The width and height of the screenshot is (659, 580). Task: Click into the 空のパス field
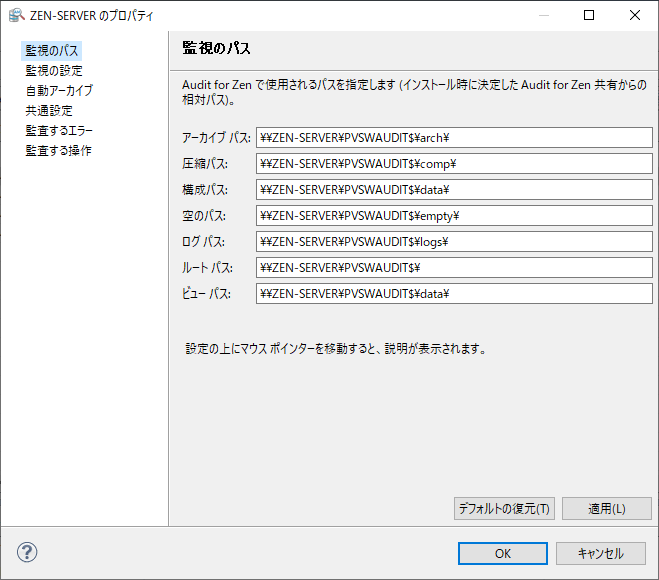pos(453,216)
